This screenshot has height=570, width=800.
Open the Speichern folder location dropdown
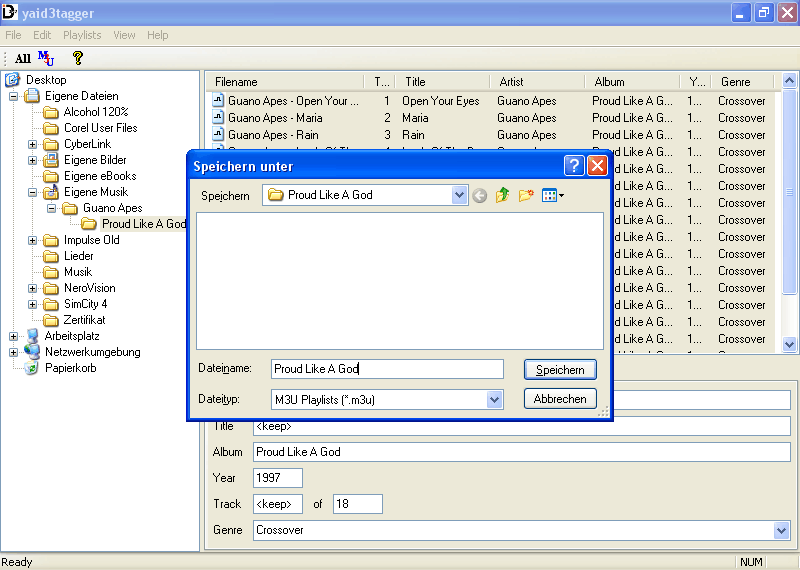459,195
